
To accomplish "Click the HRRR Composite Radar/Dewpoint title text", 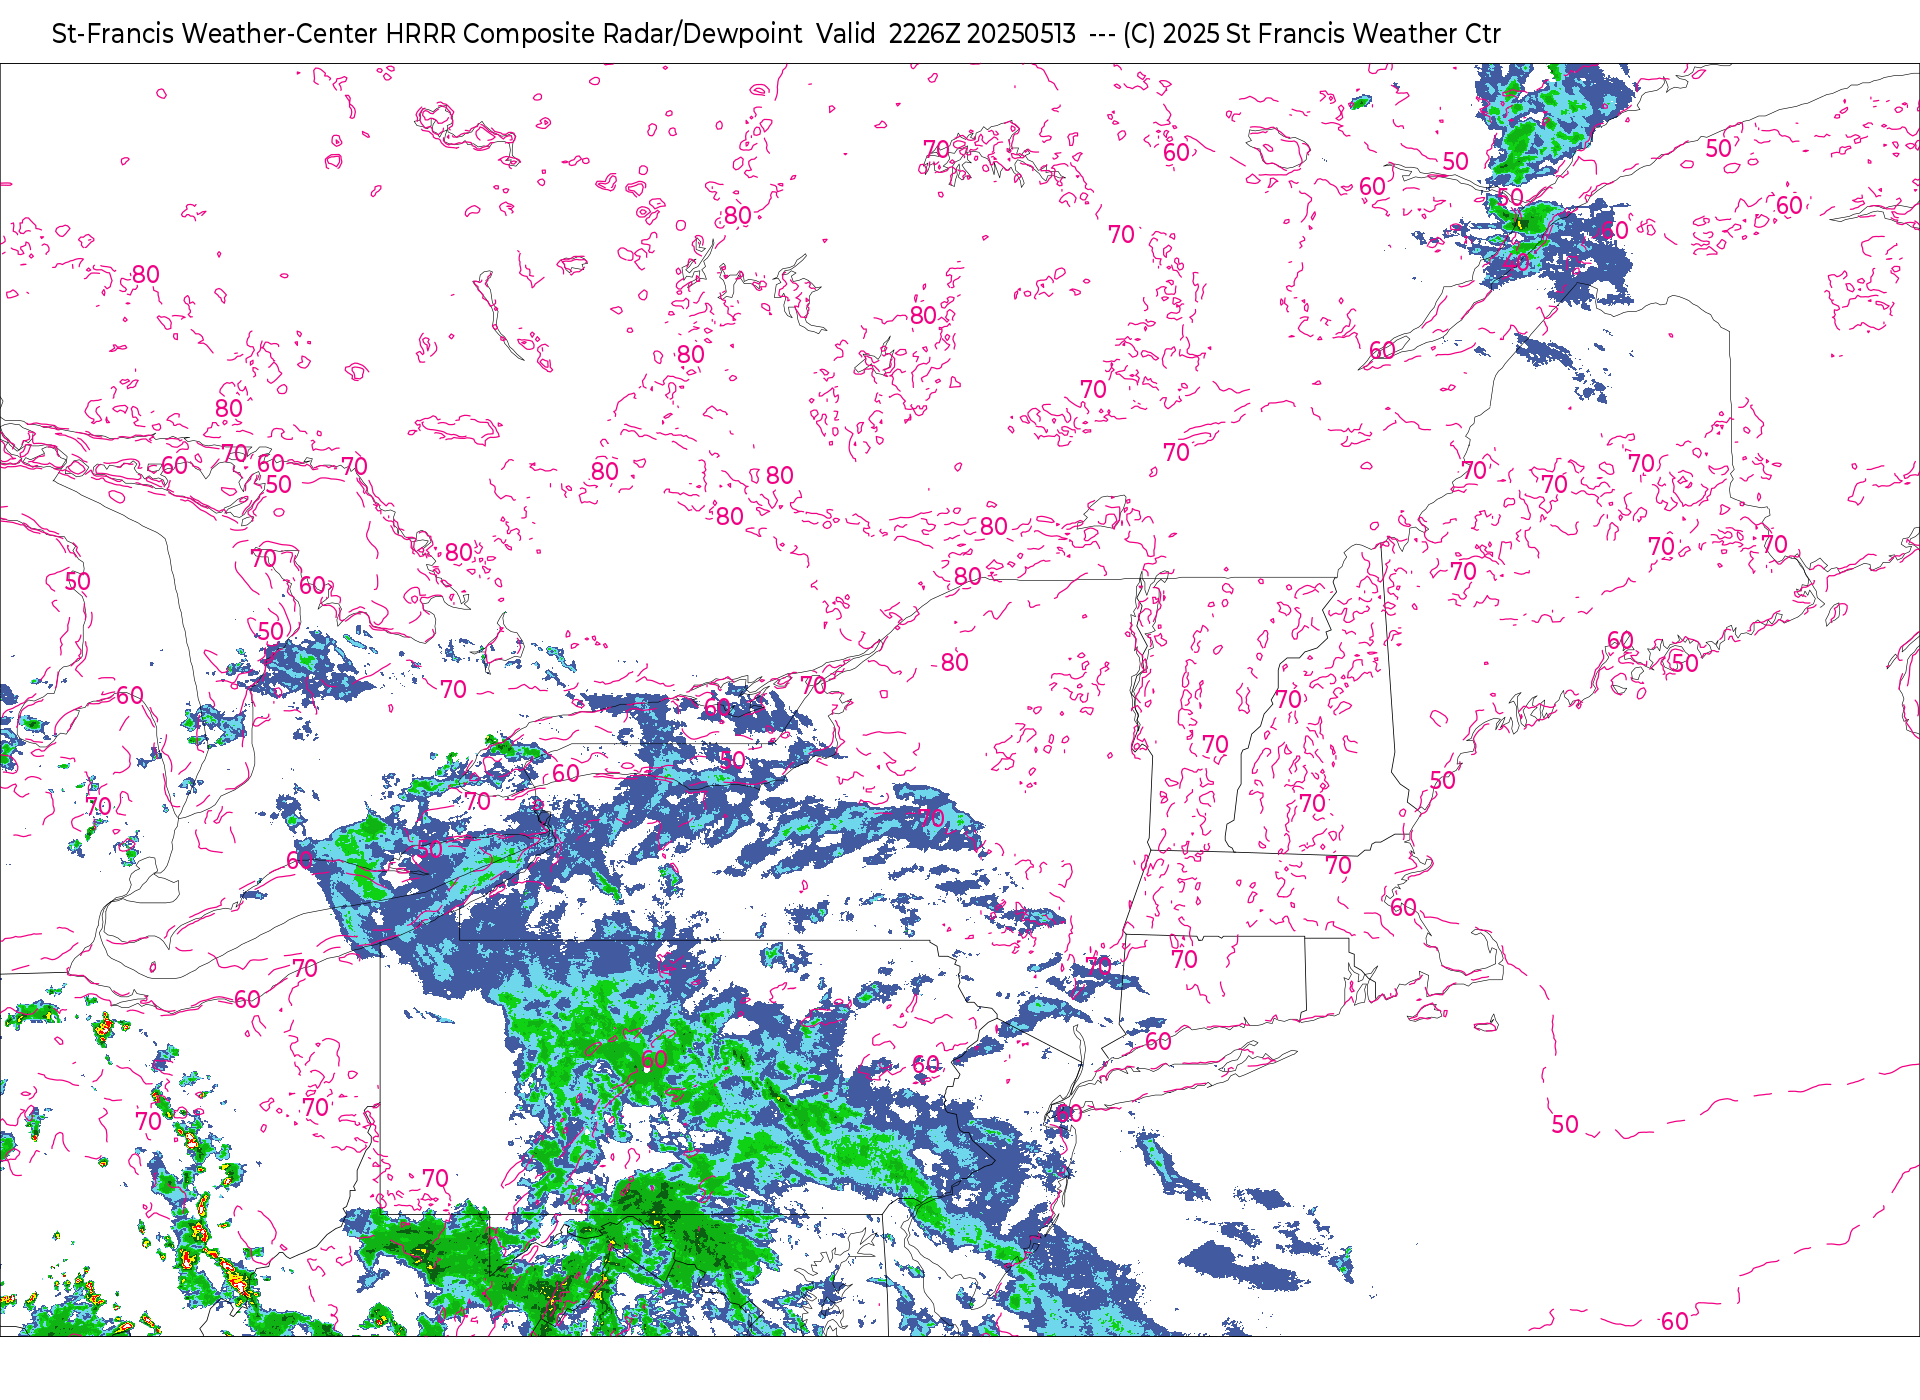I will (594, 34).
